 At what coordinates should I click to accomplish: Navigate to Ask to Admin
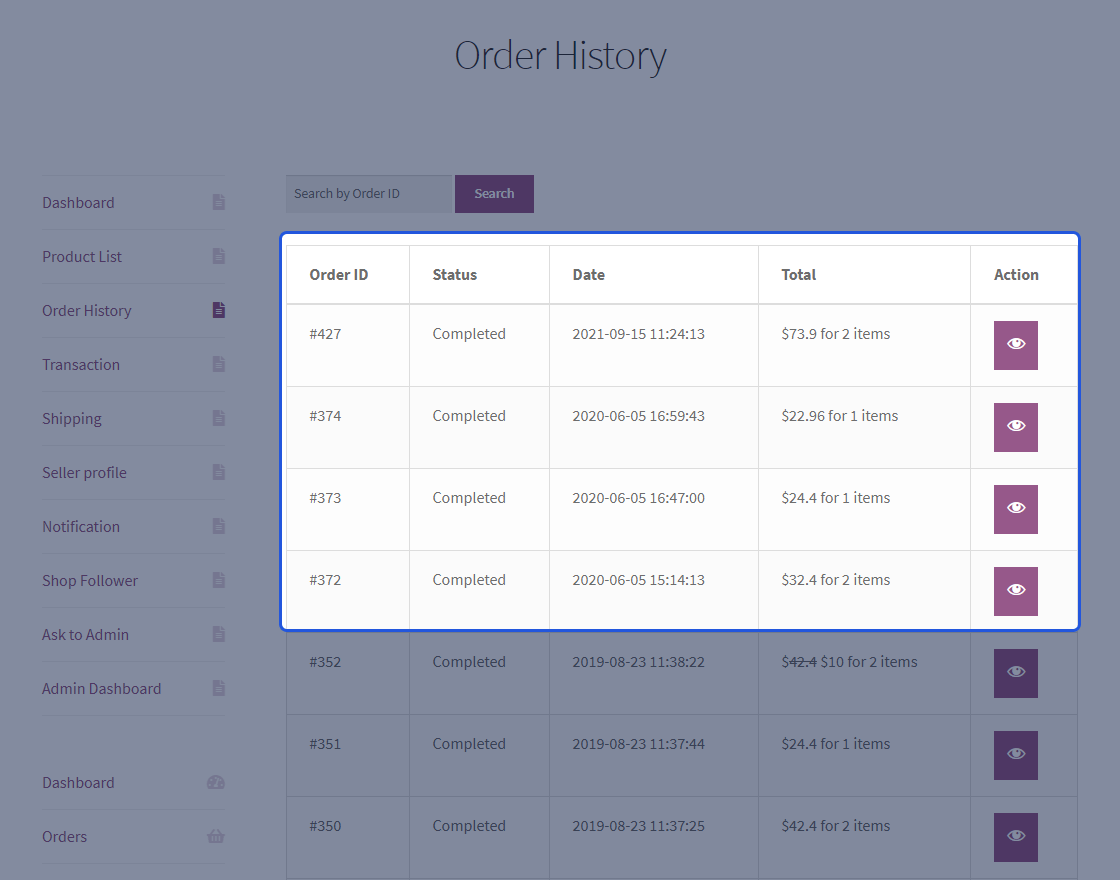tap(83, 634)
